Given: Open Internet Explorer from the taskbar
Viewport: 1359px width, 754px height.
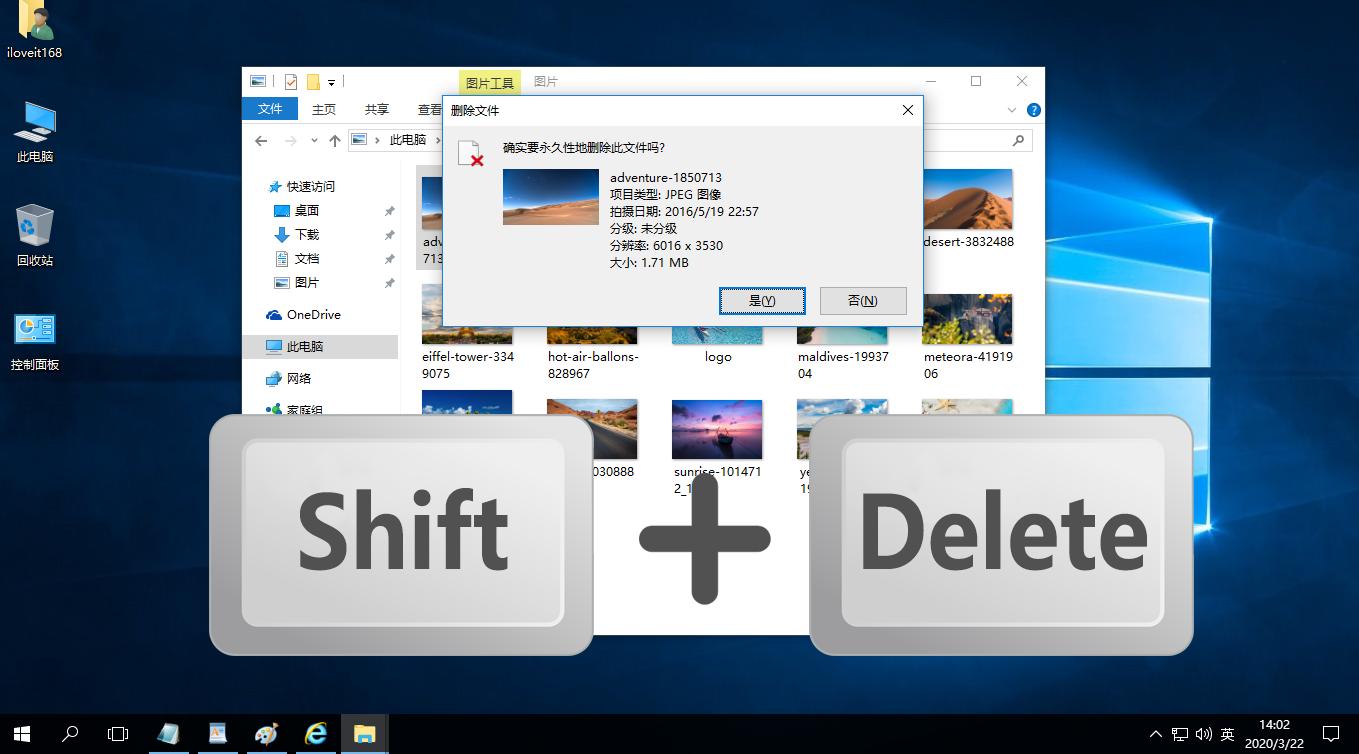Looking at the screenshot, I should tap(315, 733).
